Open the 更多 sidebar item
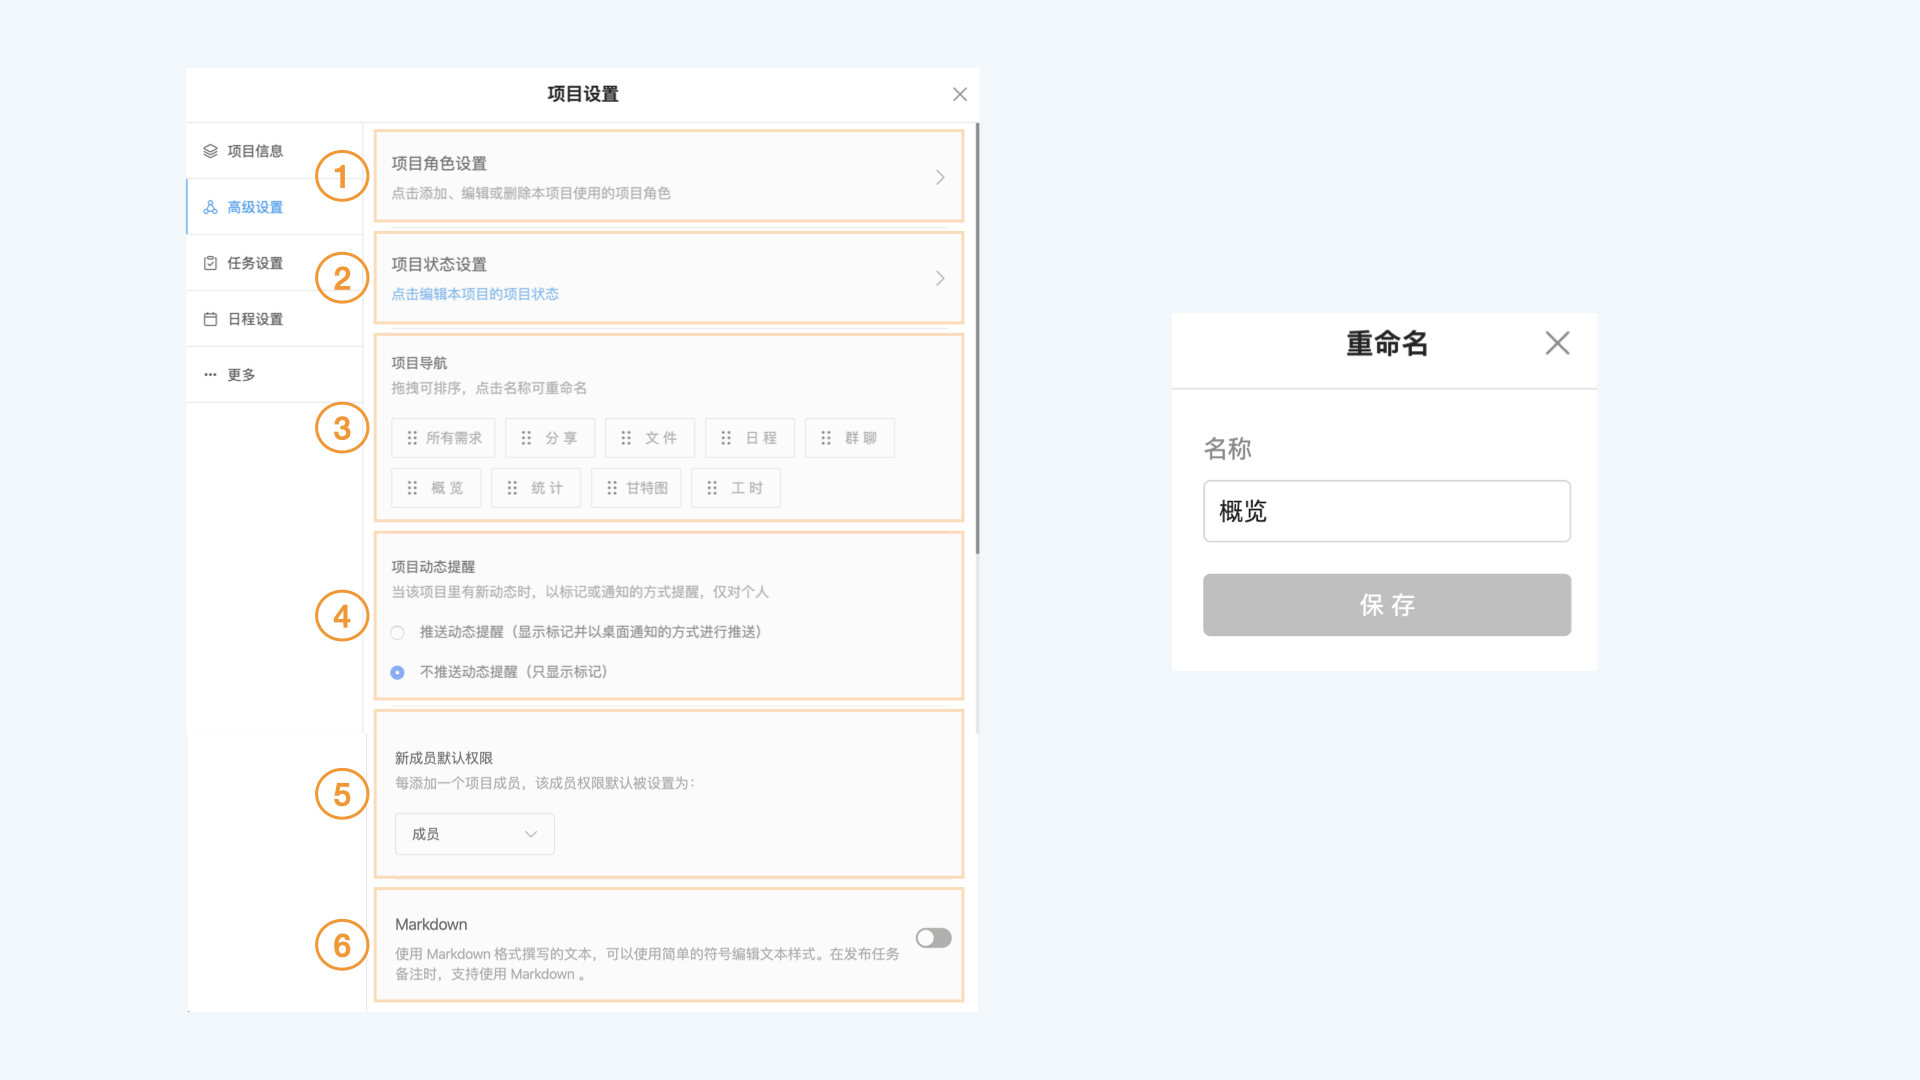The height and width of the screenshot is (1080, 1920). (274, 375)
